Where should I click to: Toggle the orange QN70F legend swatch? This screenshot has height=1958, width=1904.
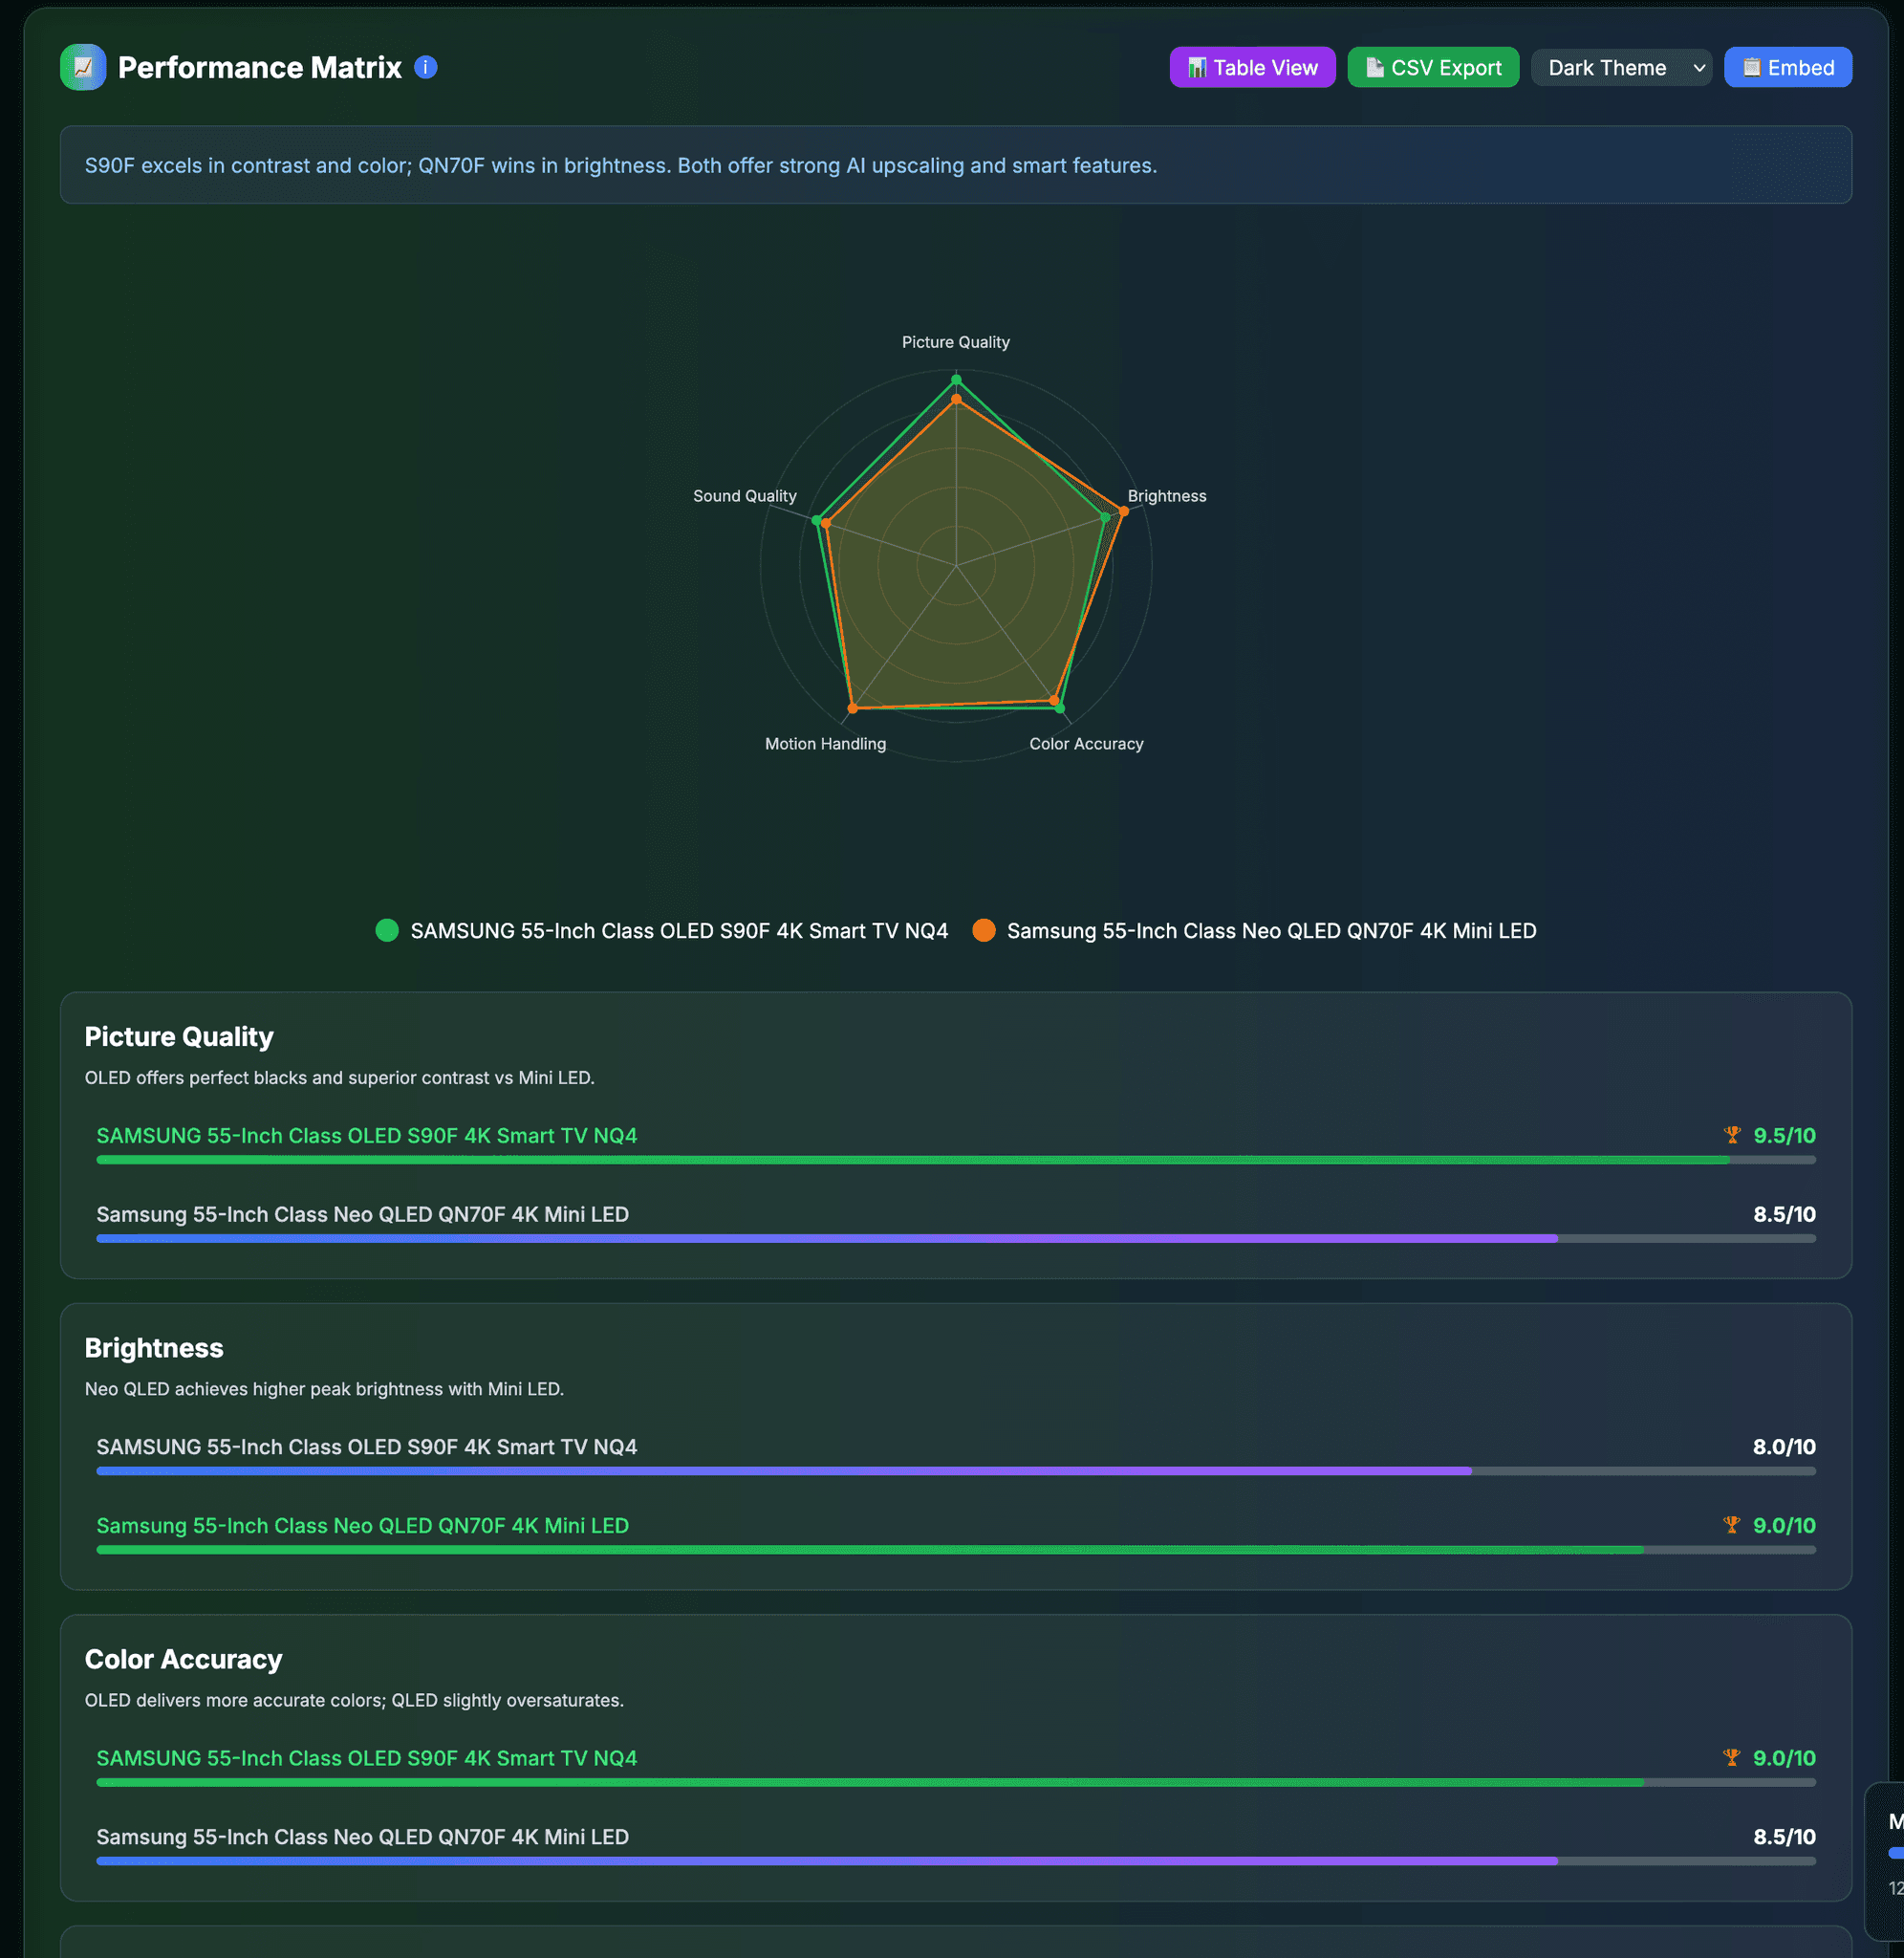(x=984, y=930)
